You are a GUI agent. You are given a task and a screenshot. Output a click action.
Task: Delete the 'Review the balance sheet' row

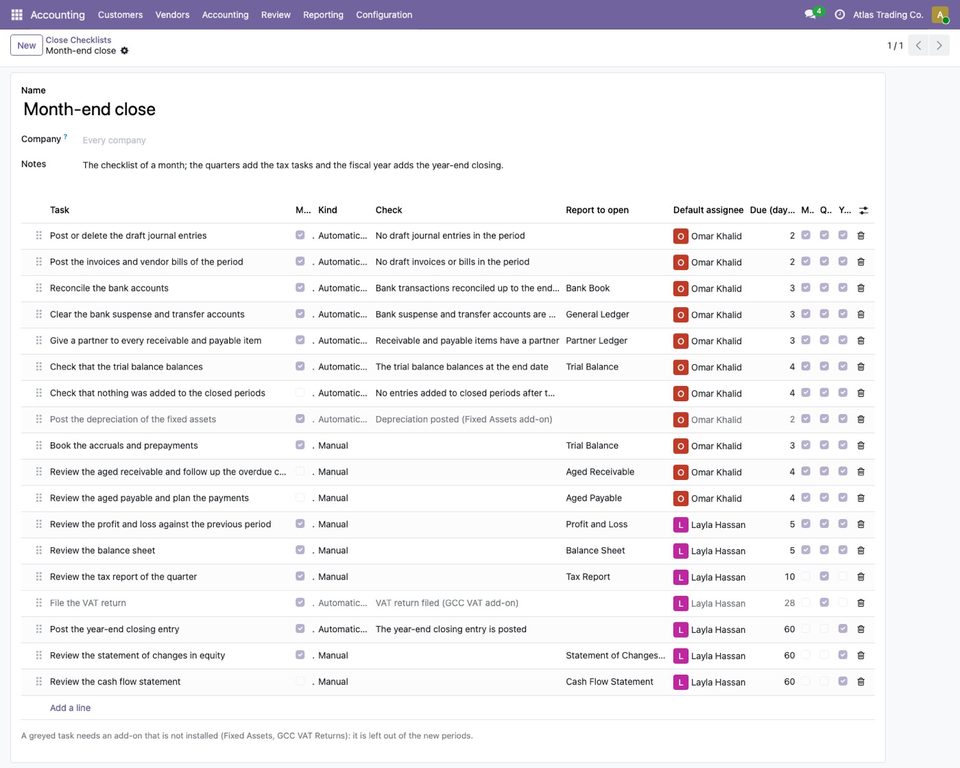[x=861, y=551]
